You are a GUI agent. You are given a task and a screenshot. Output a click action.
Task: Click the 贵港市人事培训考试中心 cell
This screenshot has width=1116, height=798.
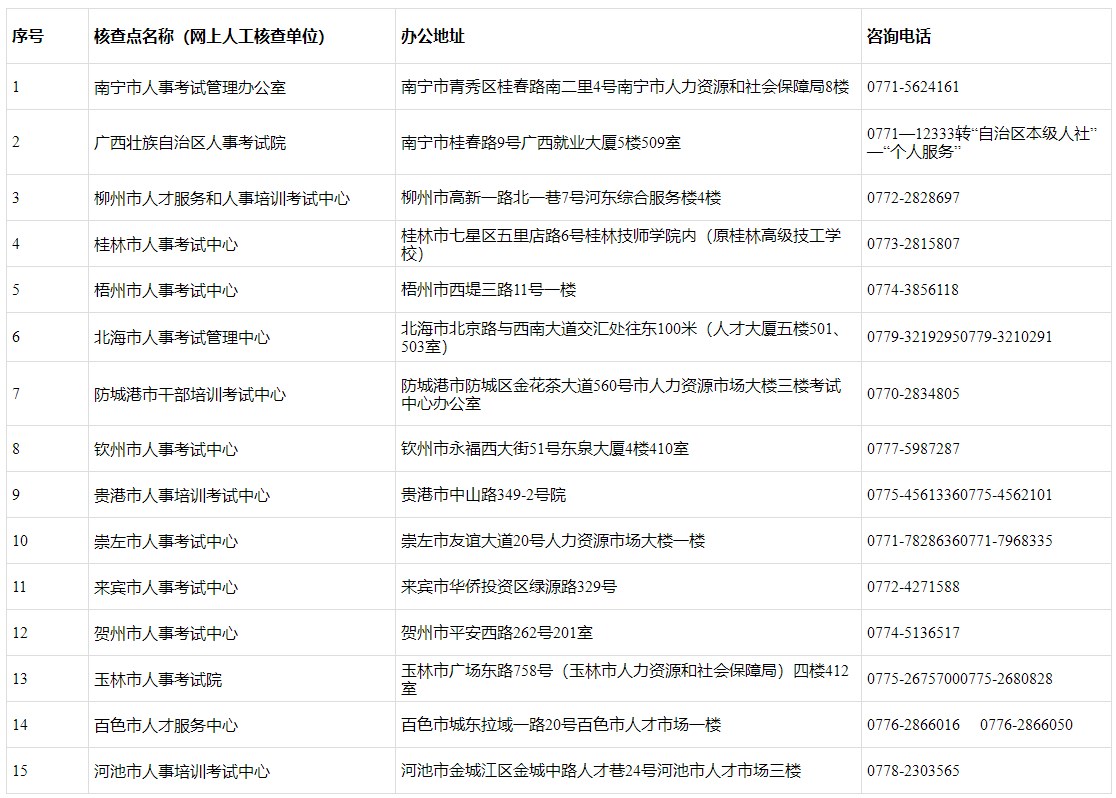(x=182, y=496)
